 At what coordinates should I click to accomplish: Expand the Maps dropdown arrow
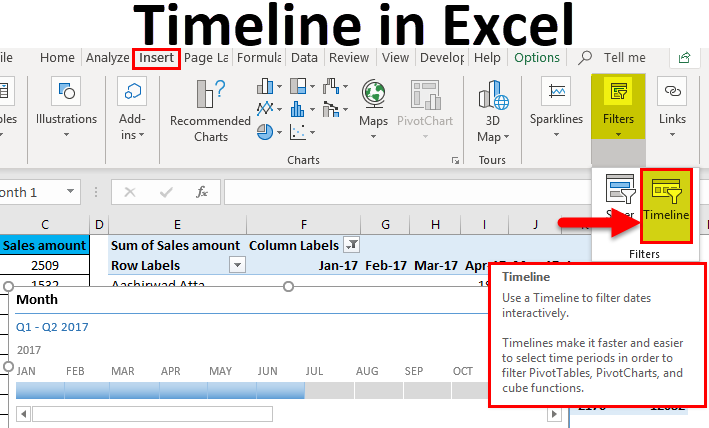[x=373, y=136]
